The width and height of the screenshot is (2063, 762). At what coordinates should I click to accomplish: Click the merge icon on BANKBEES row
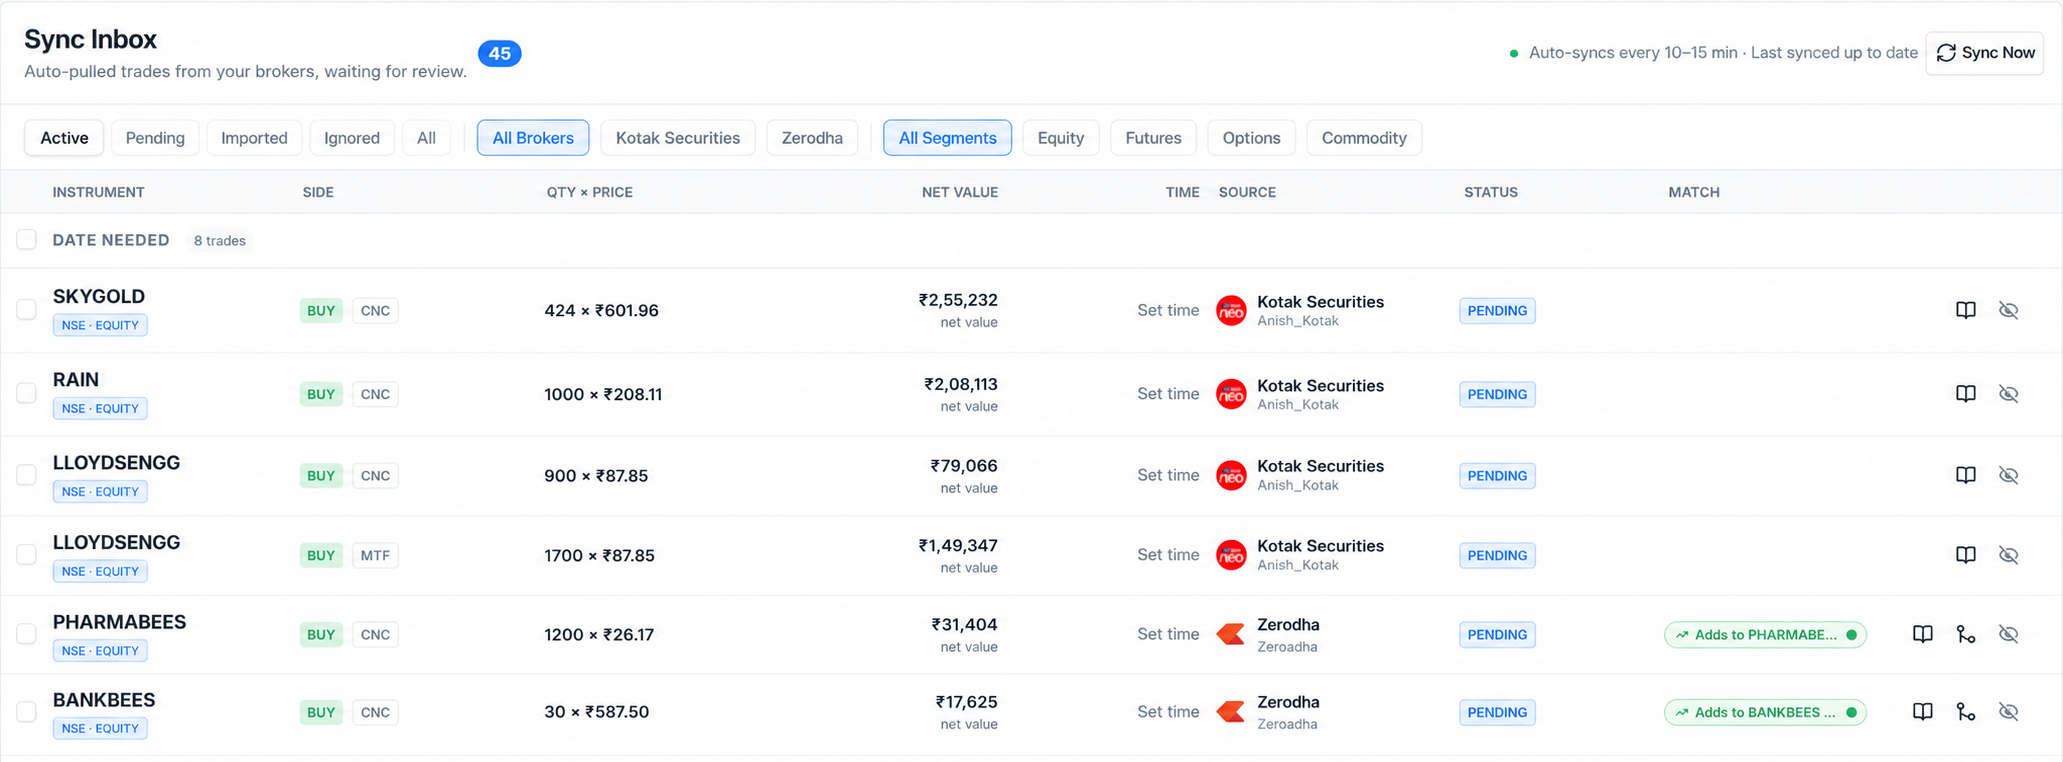(x=1965, y=712)
